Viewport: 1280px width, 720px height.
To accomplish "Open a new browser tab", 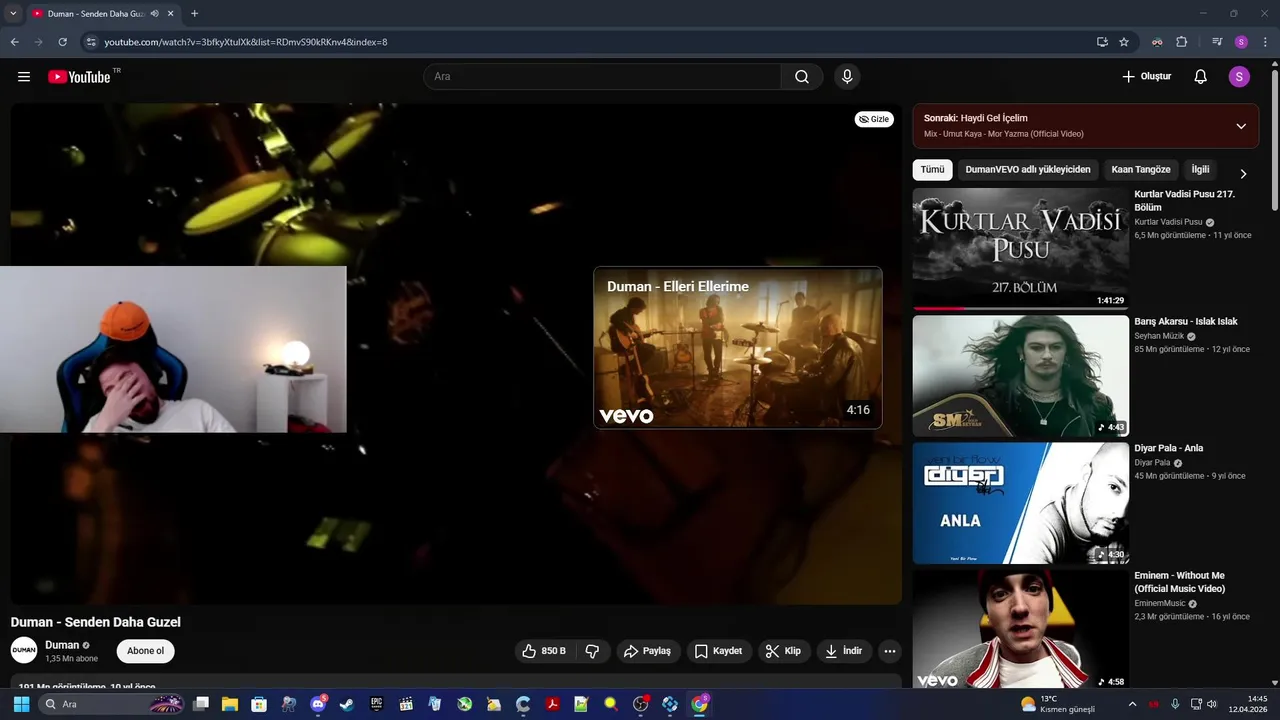I will (x=194, y=13).
